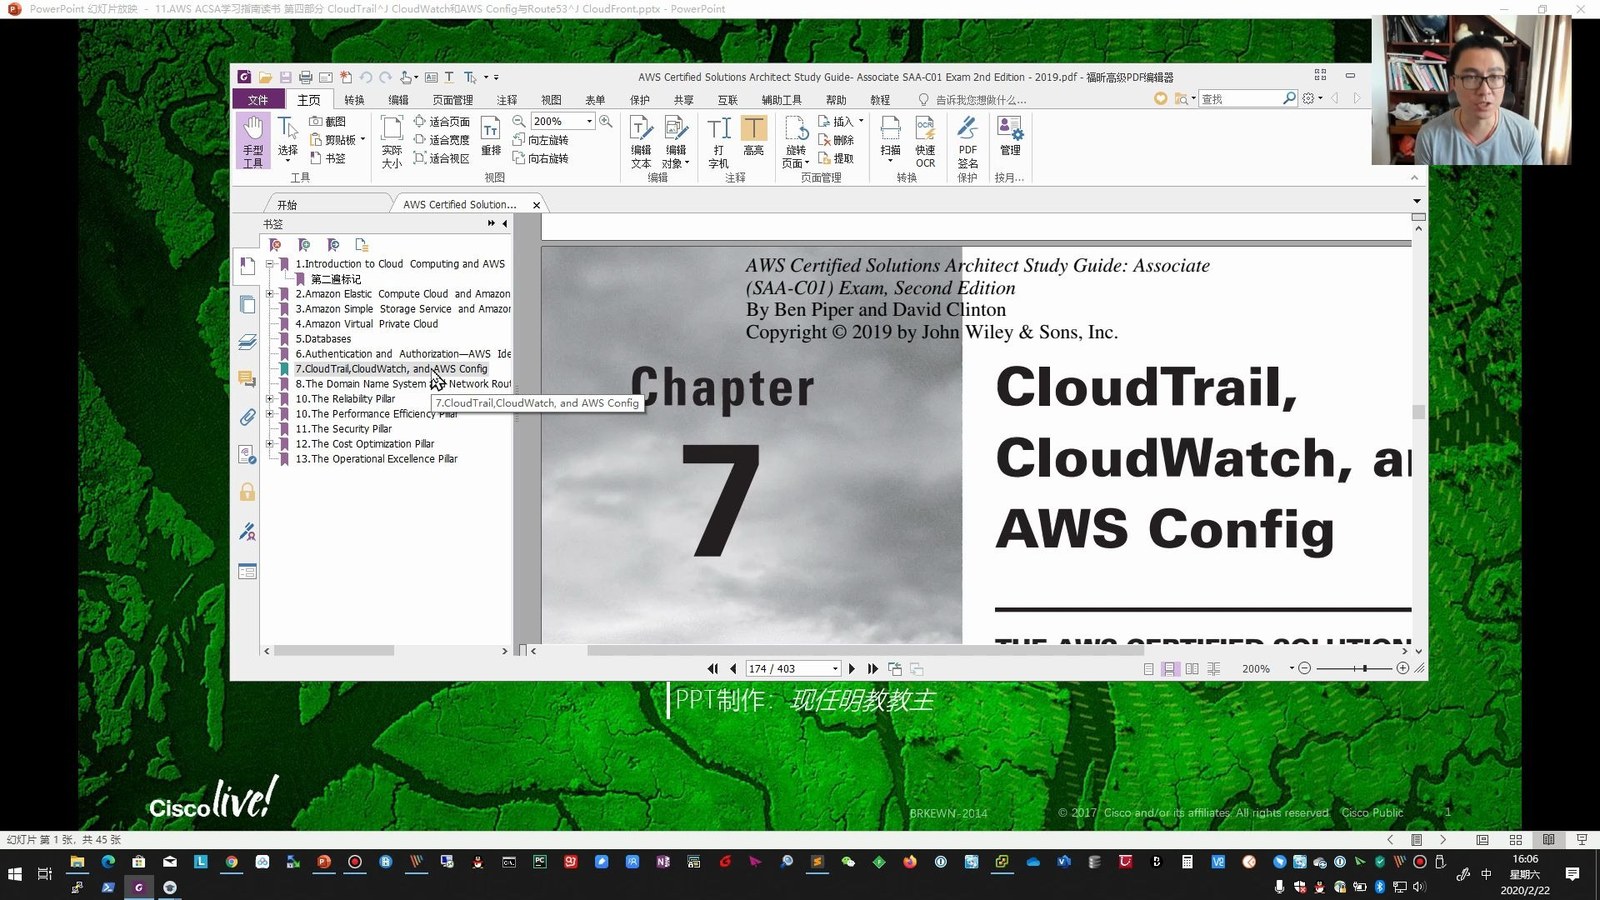This screenshot has height=900, width=1600.
Task: Go to previous page button in status bar
Action: coord(733,669)
